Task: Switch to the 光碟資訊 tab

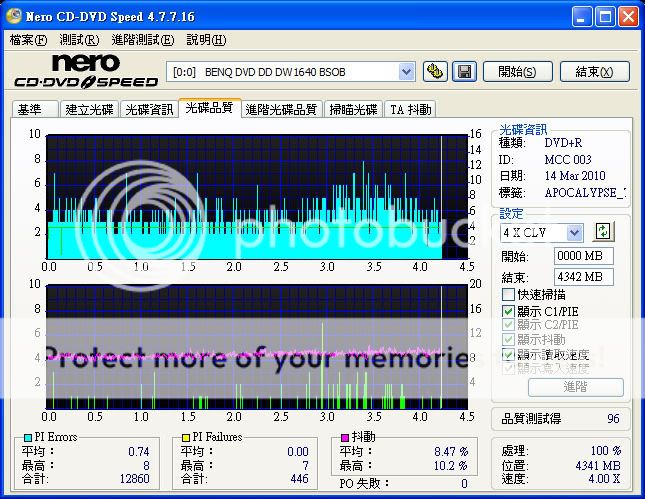Action: (149, 109)
